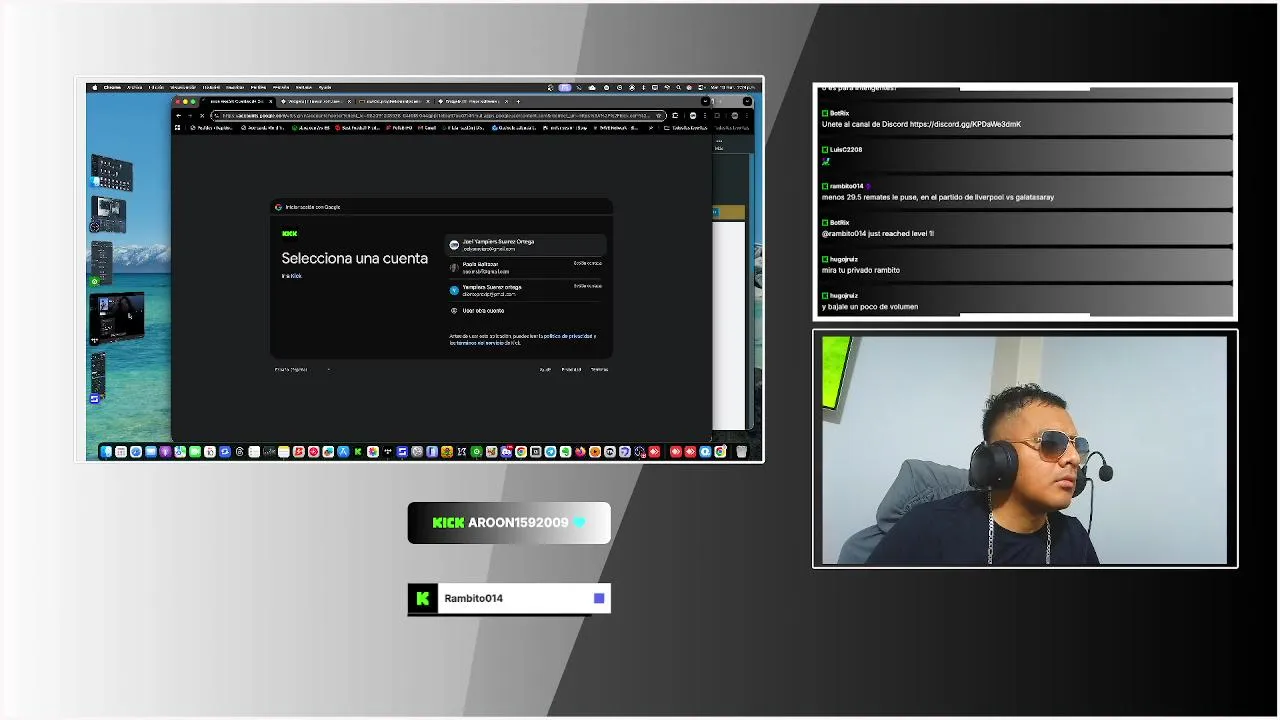Screen dimensions: 1280x720
Task: Click the webcam feed of the streamer
Action: coord(1025,449)
